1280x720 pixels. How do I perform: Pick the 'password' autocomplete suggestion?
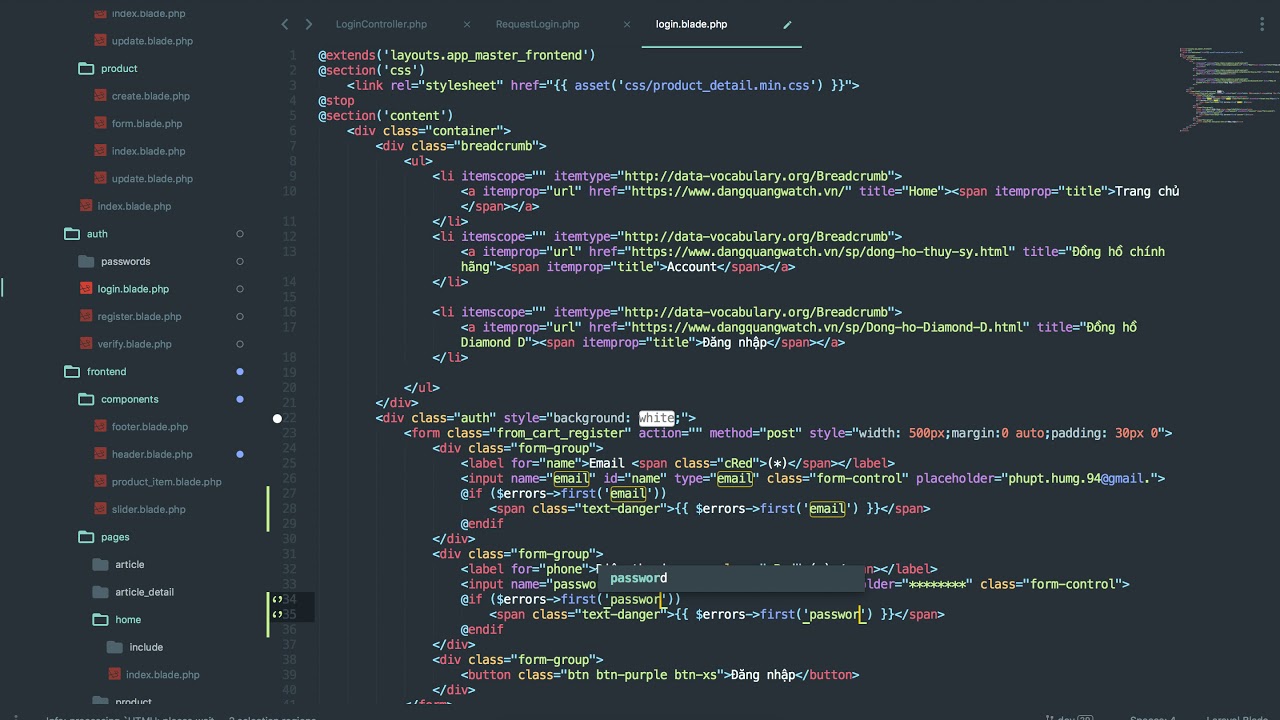(x=730, y=578)
